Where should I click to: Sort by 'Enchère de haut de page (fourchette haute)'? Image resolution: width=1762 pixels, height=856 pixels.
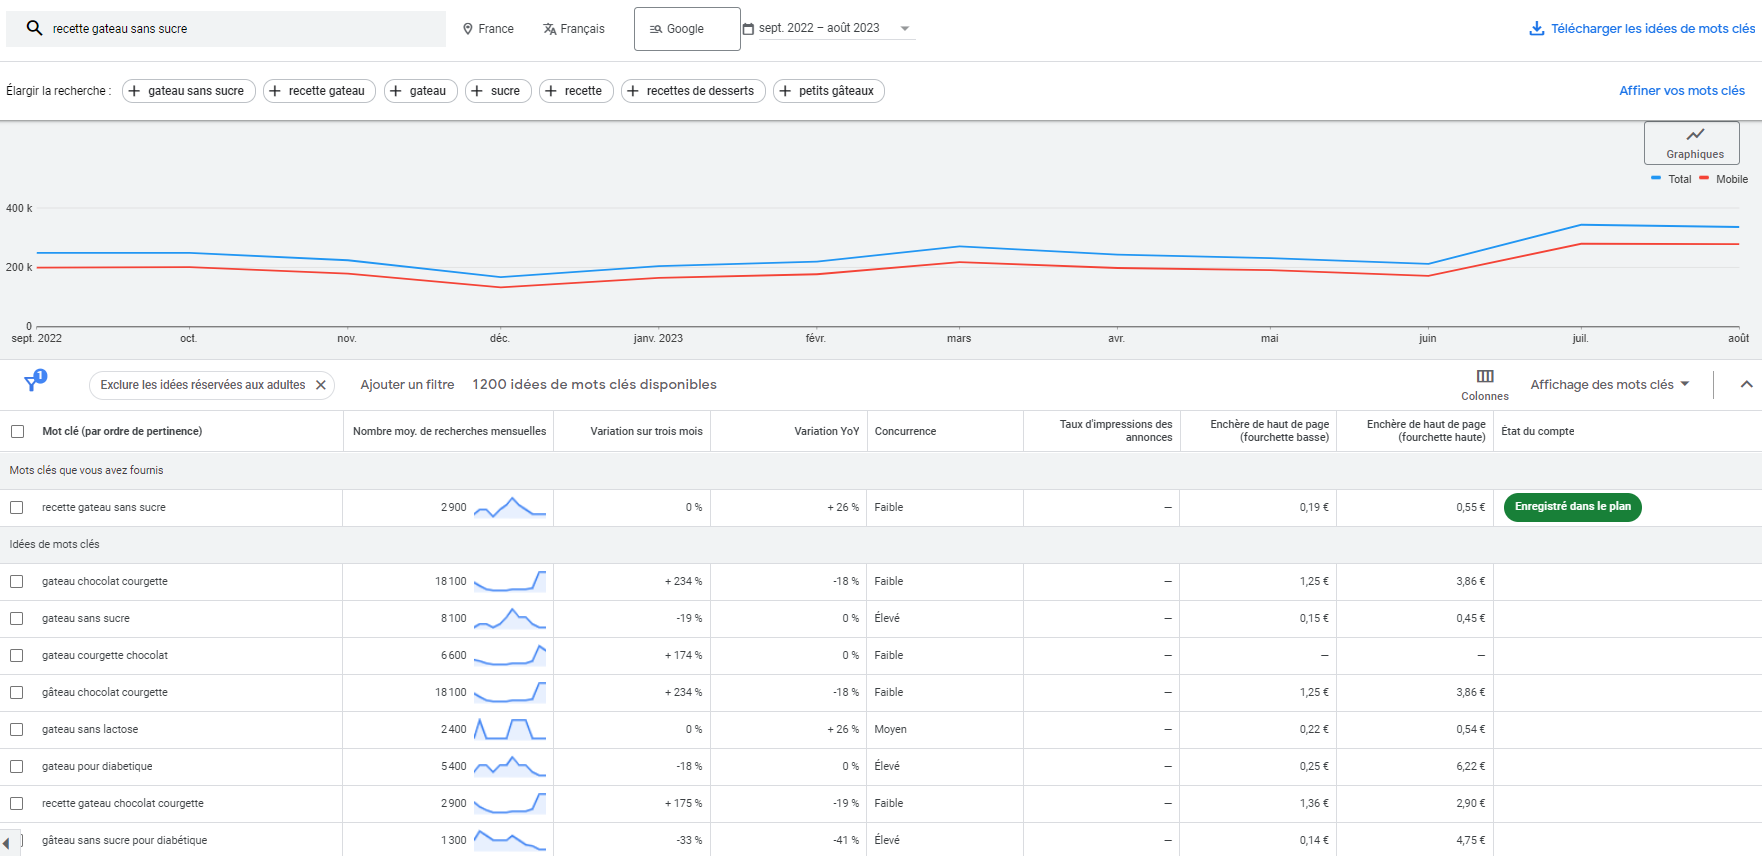[1426, 431]
